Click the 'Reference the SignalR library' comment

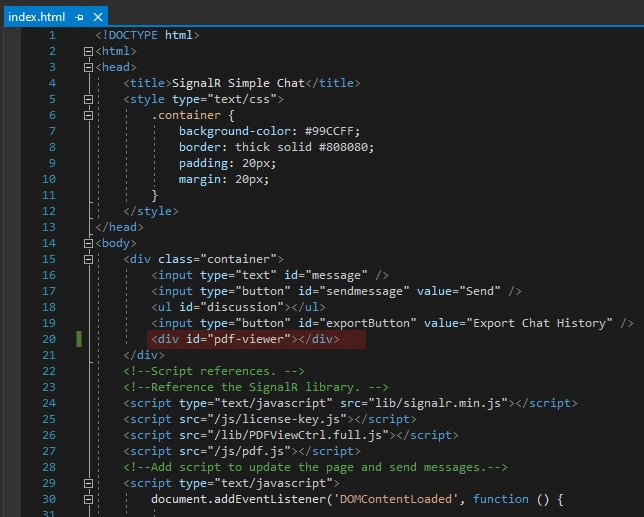coord(256,387)
